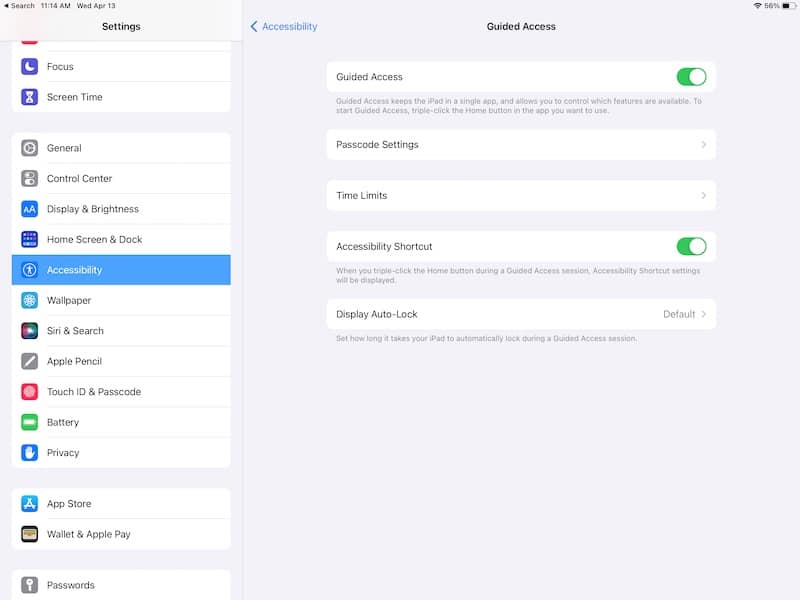This screenshot has width=800, height=600.
Task: Tap the Apple Pencil icon
Action: tap(30, 361)
